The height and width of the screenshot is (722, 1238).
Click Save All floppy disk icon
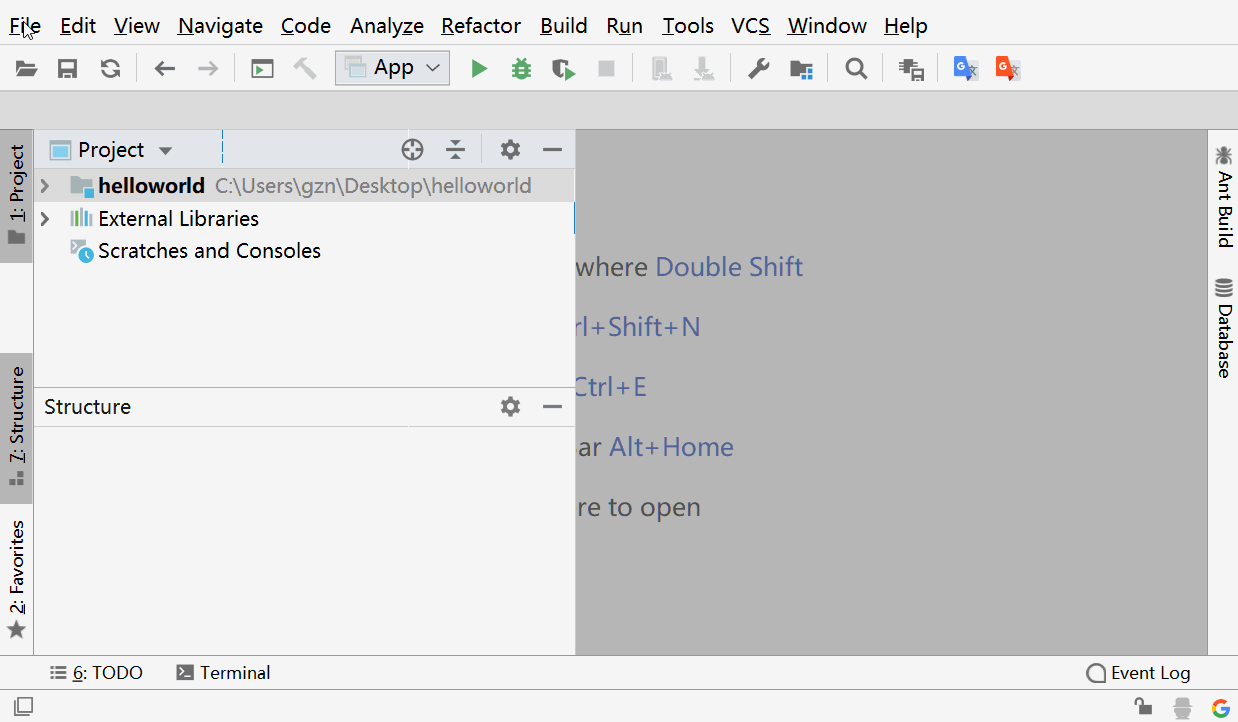click(68, 69)
